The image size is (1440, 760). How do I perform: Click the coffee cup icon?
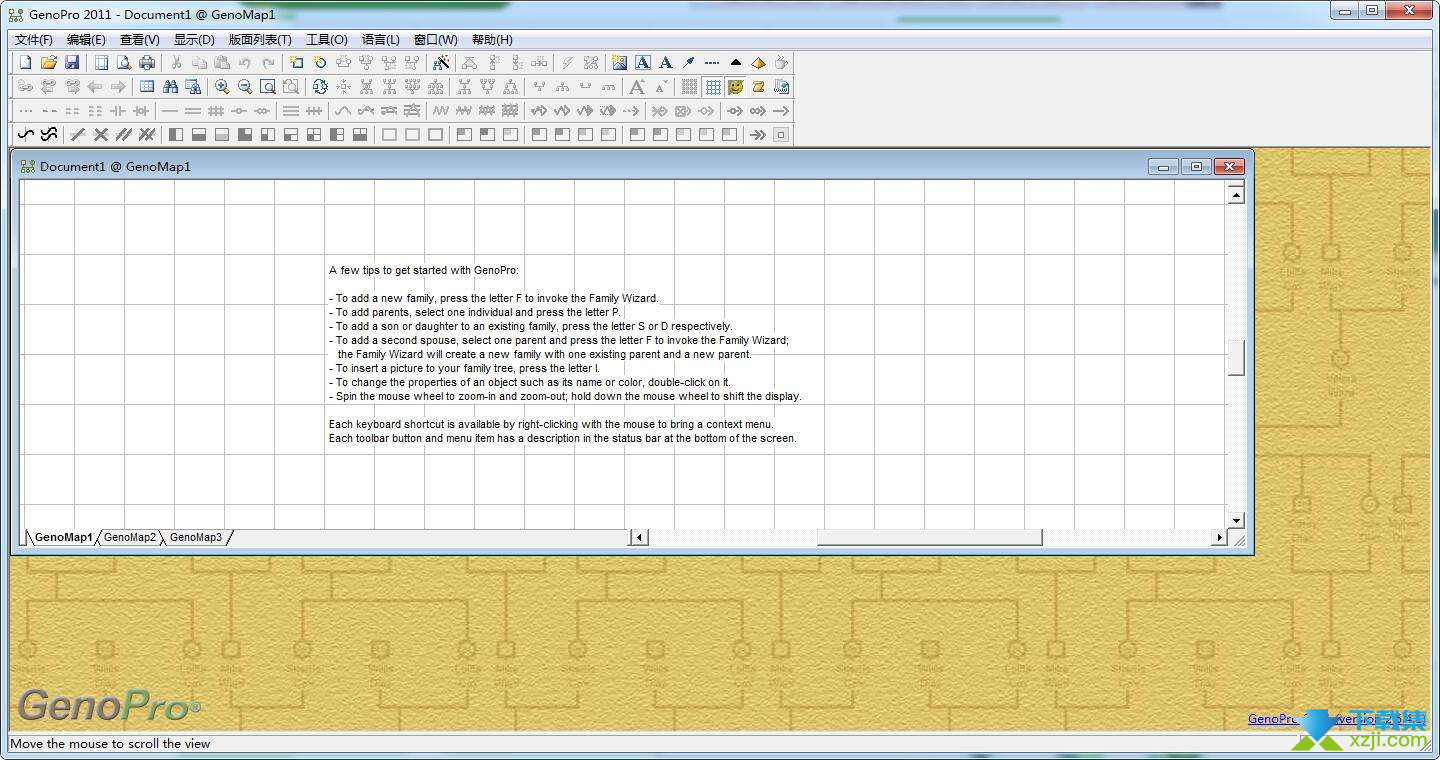point(782,63)
